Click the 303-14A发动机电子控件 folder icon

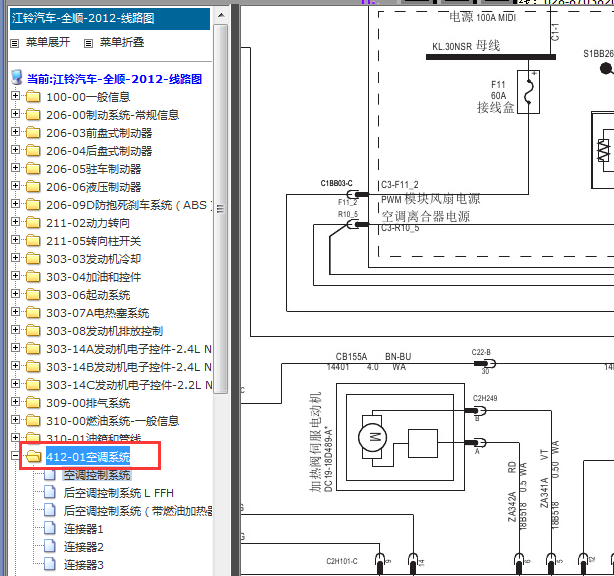coord(33,349)
